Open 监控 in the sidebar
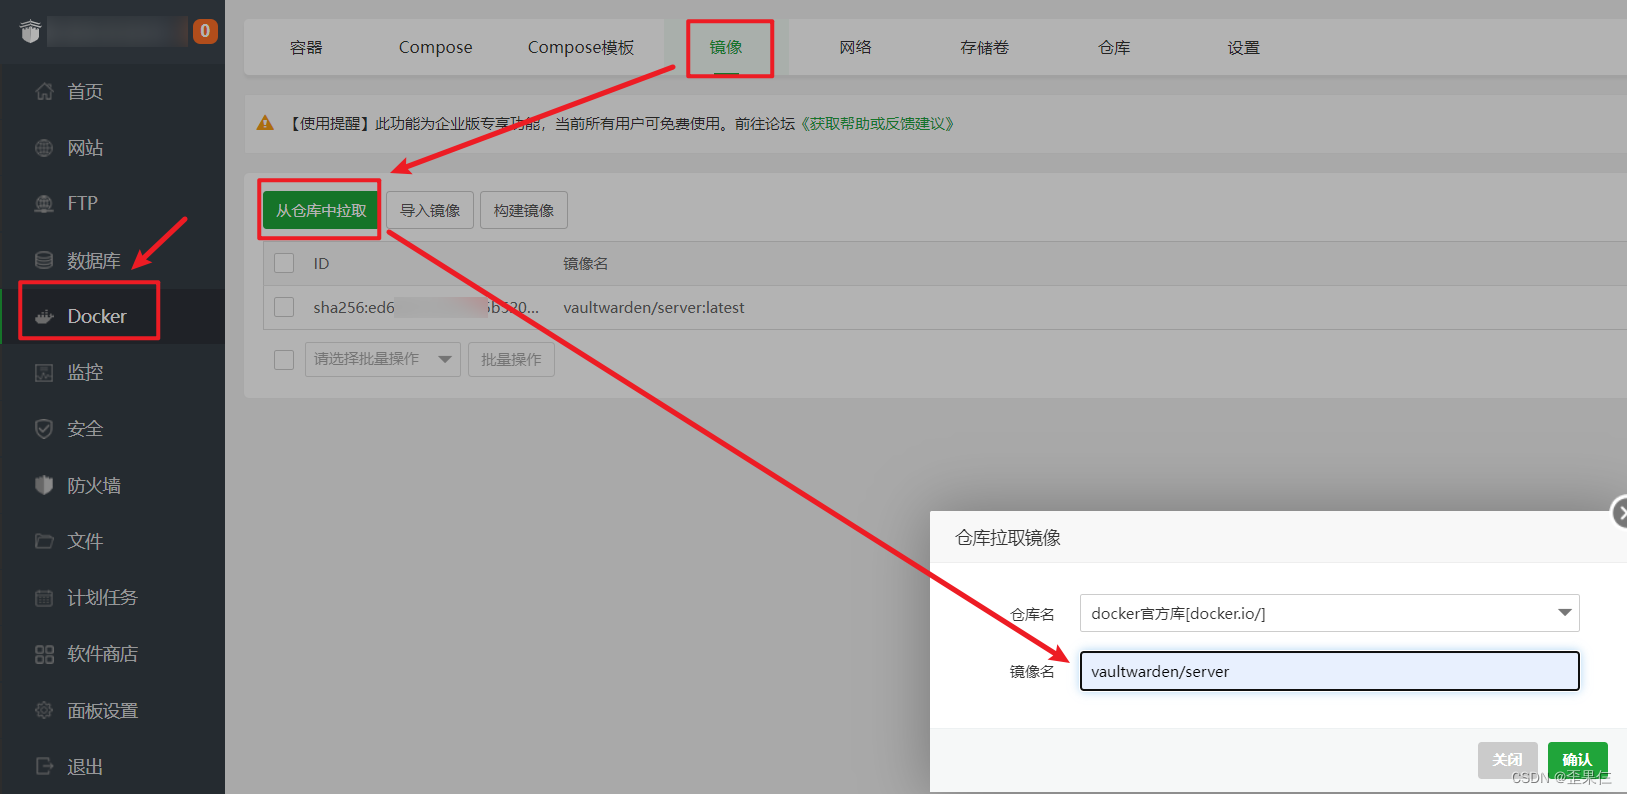 point(85,373)
